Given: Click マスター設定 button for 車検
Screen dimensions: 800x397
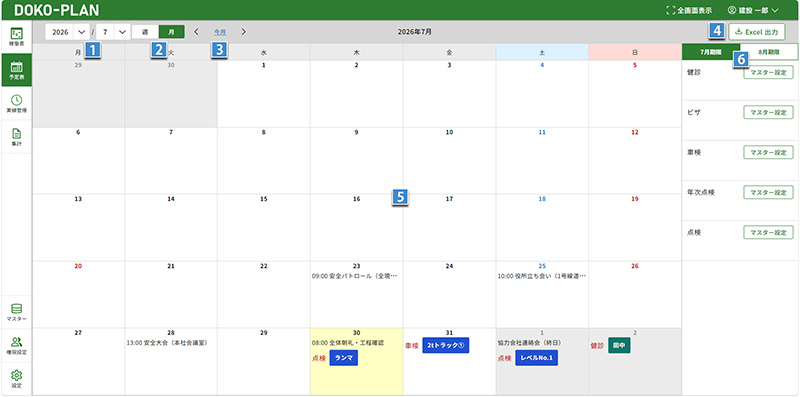Looking at the screenshot, I should [x=768, y=152].
